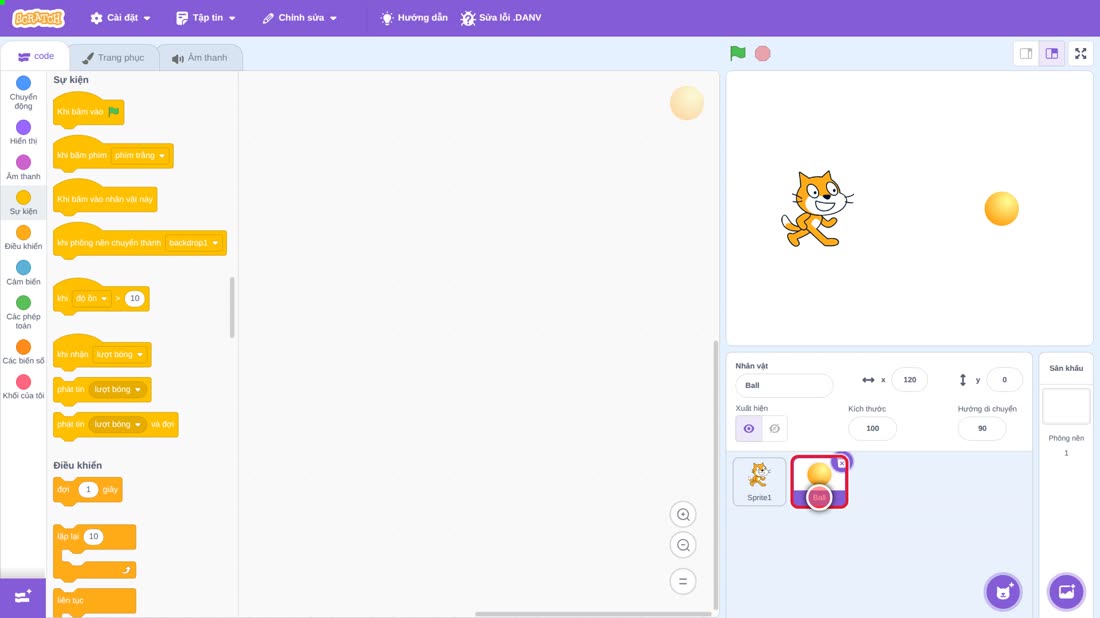Hide the sprite with crossed-eye icon

pyautogui.click(x=774, y=429)
